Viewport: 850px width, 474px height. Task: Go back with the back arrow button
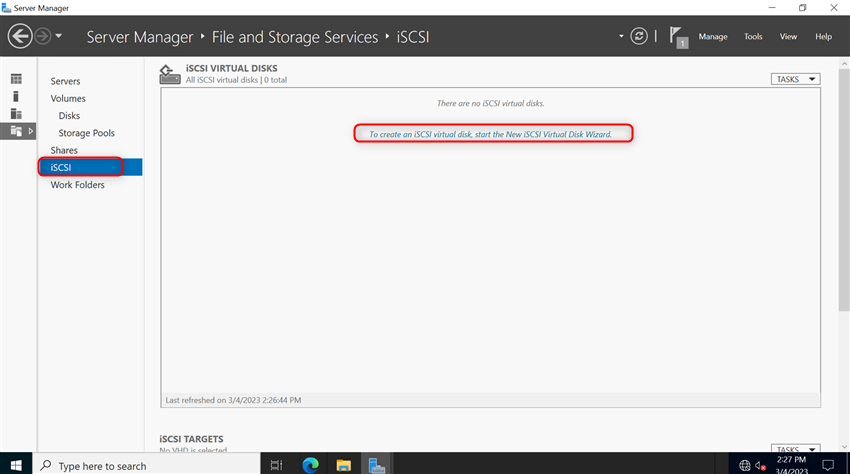(x=20, y=36)
